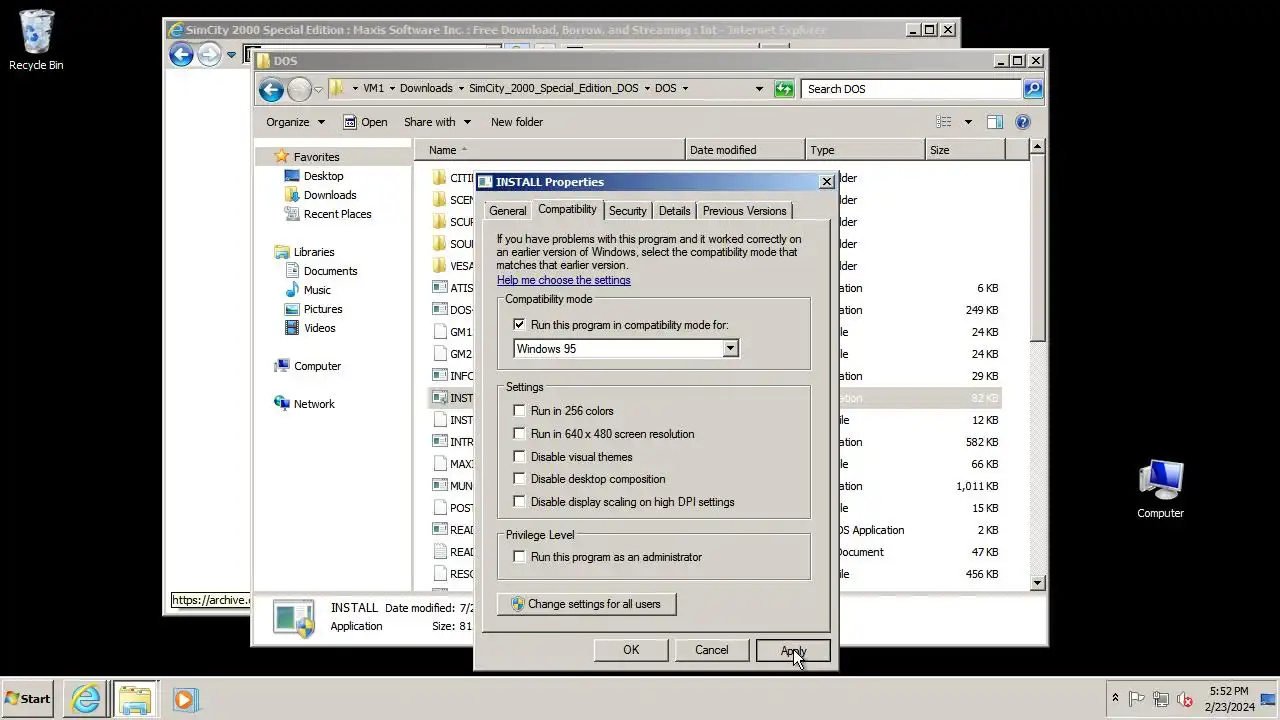Click the muted volume tray icon
This screenshot has height=720, width=1280.
1185,699
